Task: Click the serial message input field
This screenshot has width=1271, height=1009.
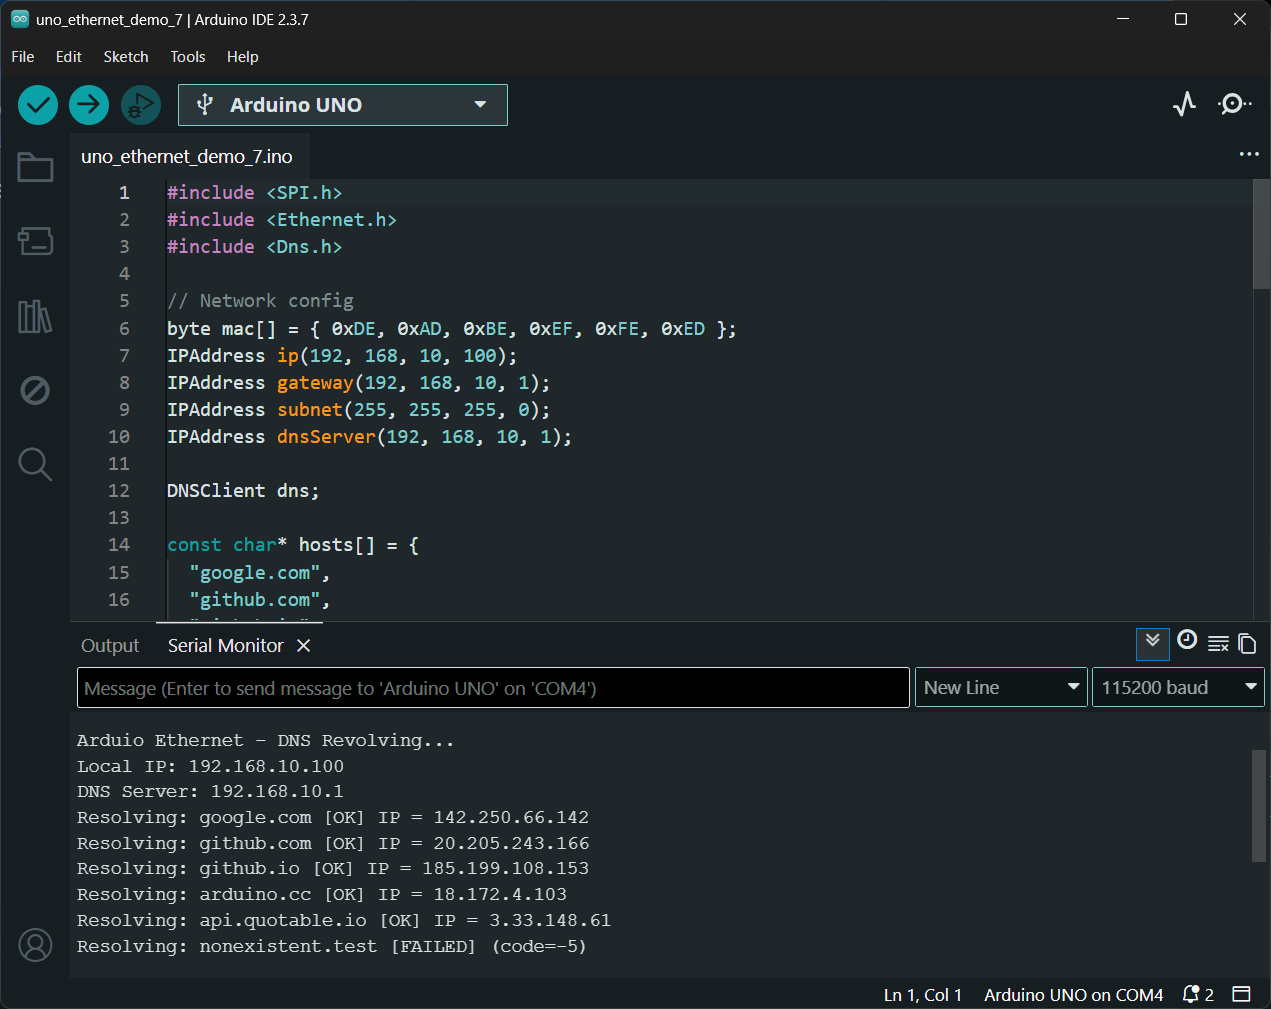Action: tap(493, 688)
